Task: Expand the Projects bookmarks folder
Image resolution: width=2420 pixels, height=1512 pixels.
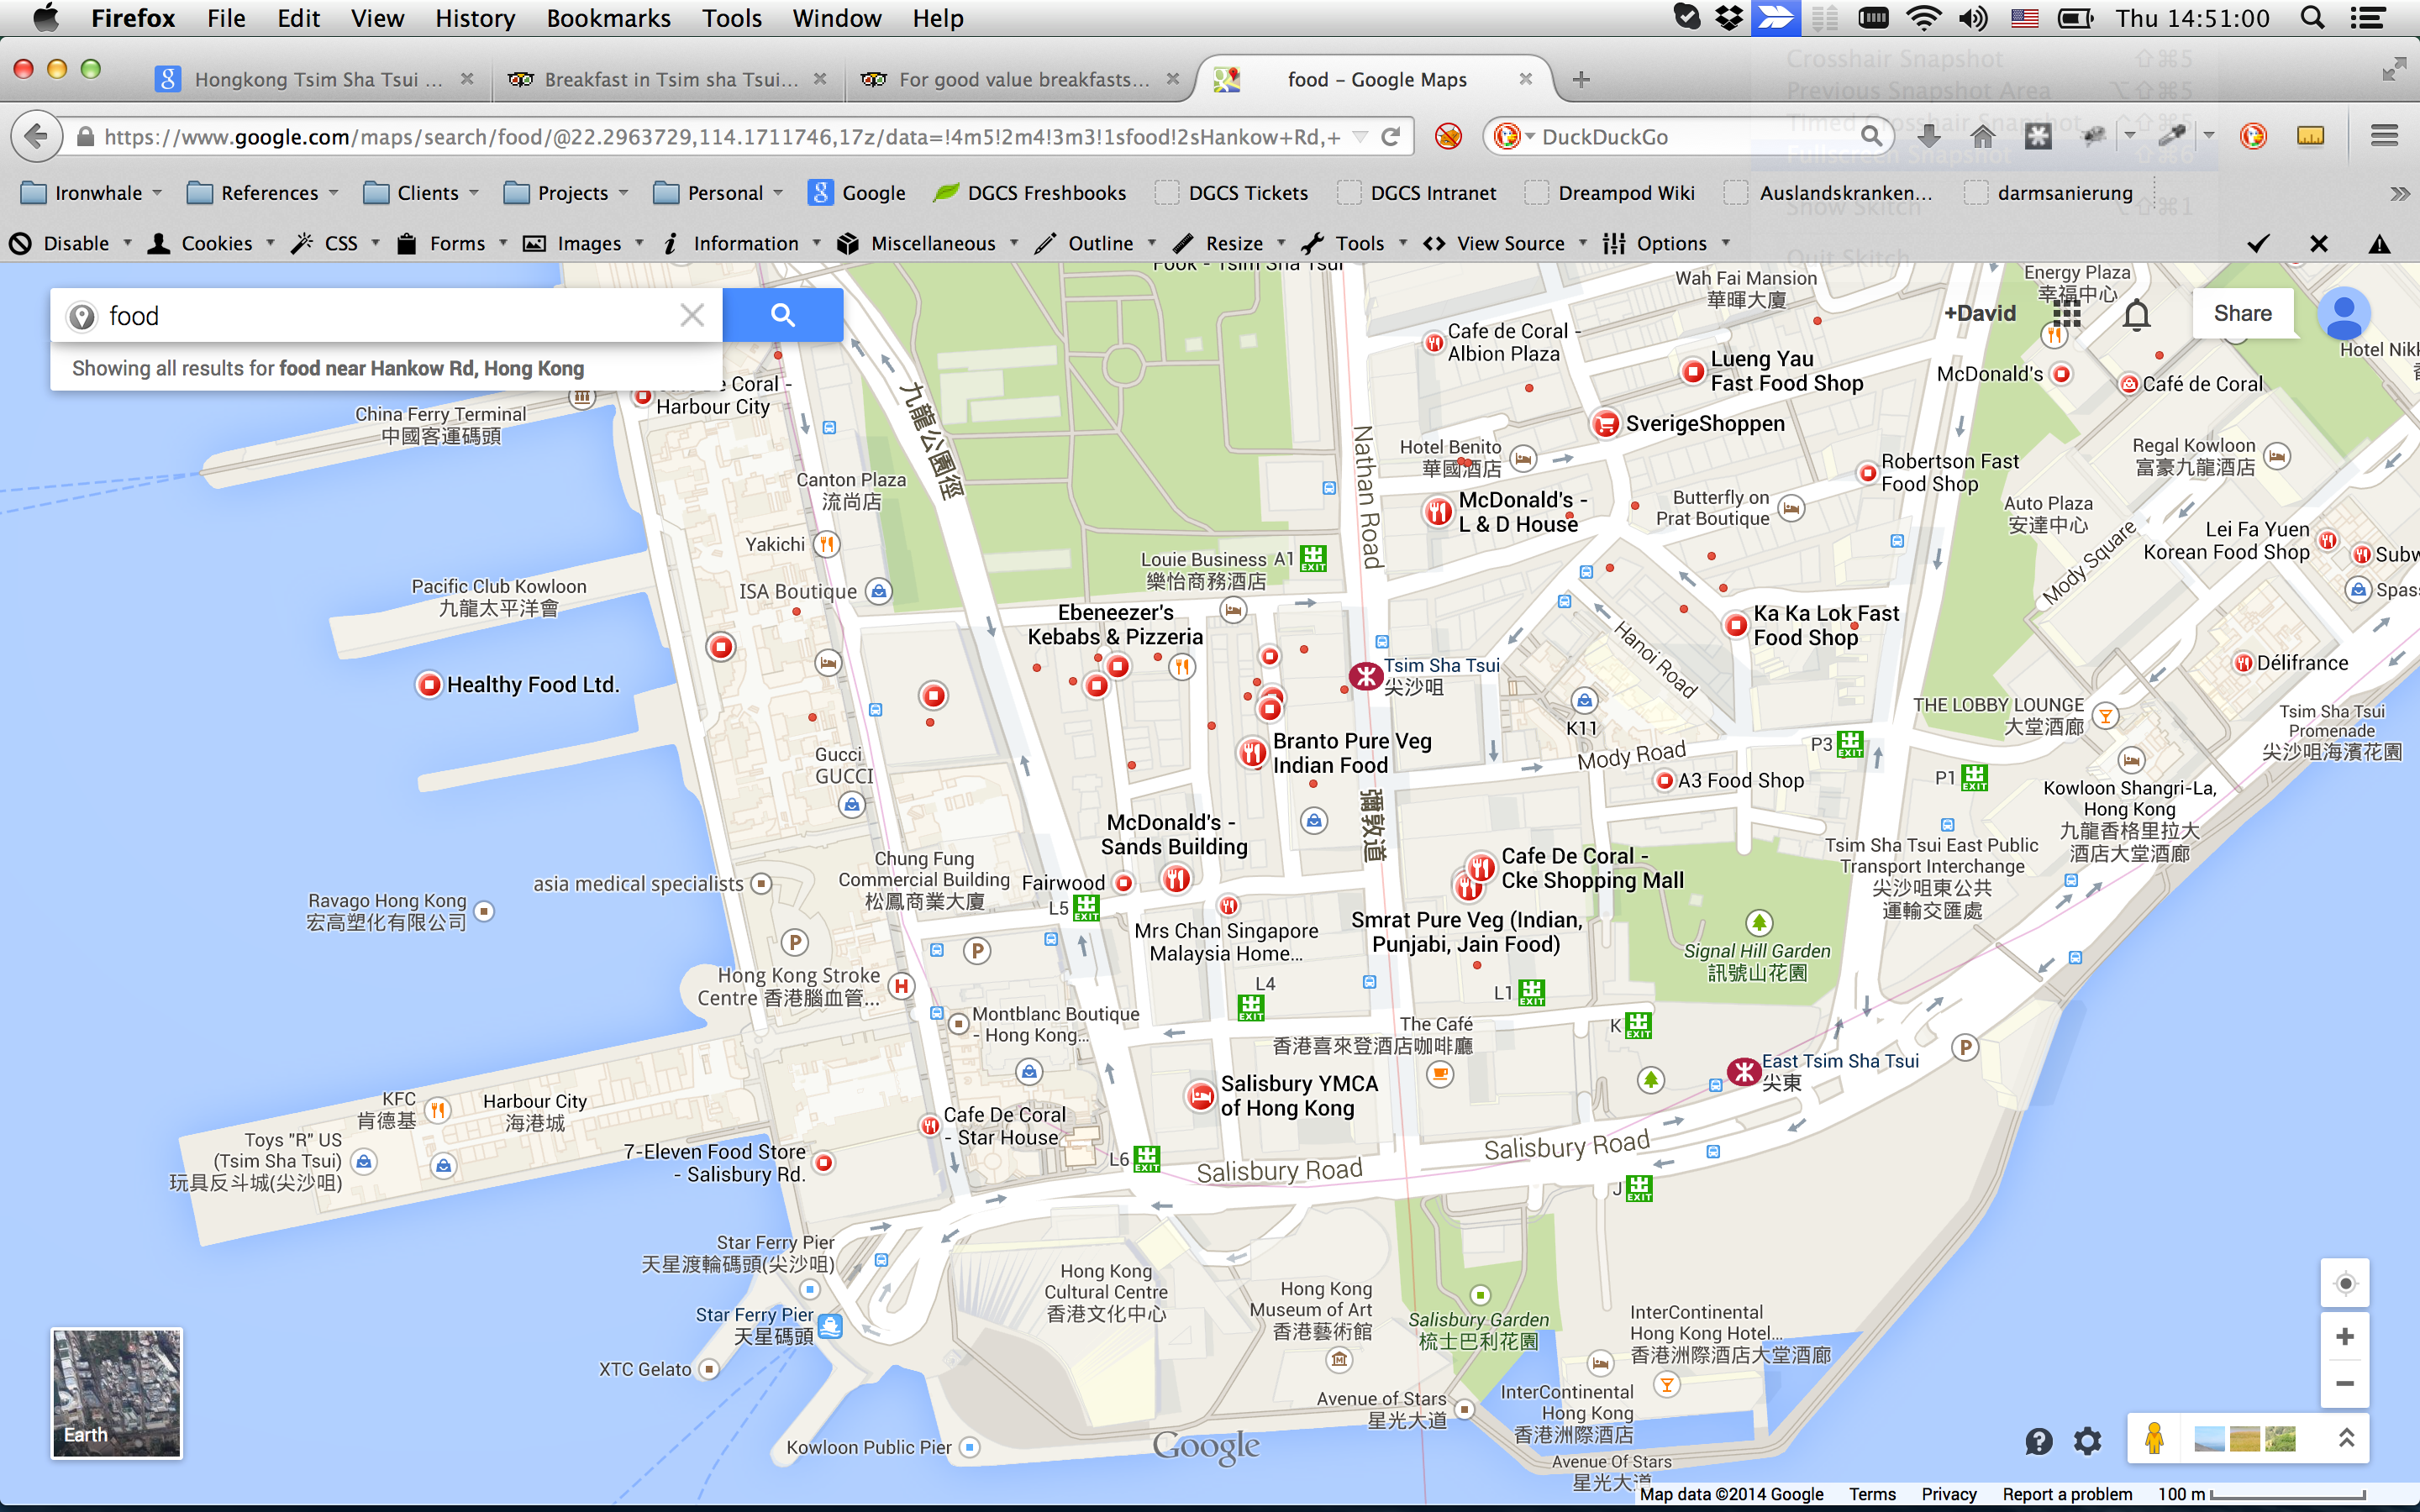Action: click(567, 193)
